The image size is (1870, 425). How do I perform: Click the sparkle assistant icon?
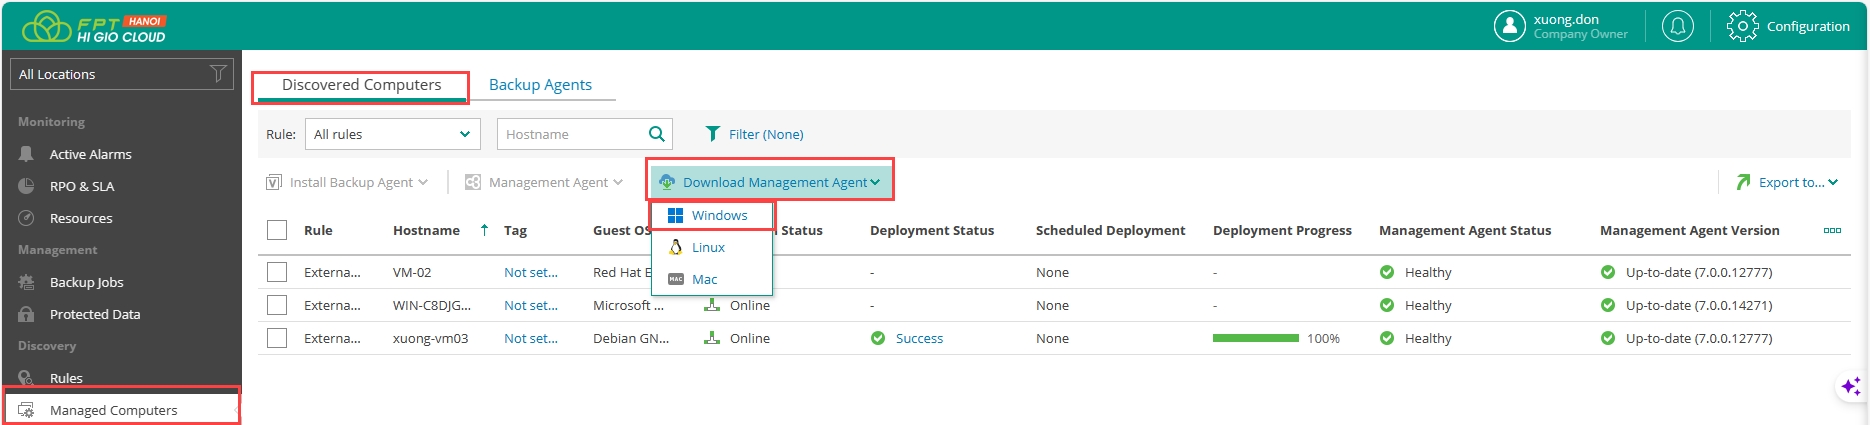pyautogui.click(x=1850, y=386)
